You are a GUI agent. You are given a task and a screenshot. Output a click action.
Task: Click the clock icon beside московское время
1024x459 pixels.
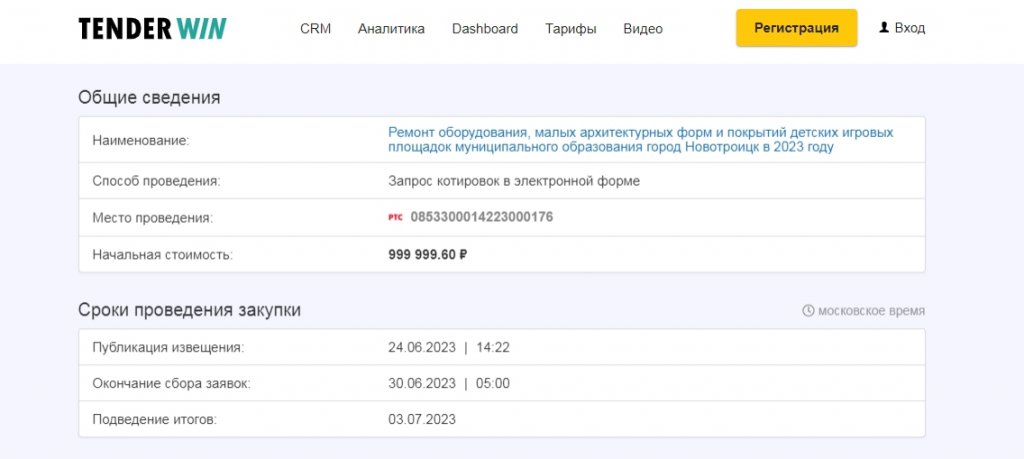(x=808, y=311)
